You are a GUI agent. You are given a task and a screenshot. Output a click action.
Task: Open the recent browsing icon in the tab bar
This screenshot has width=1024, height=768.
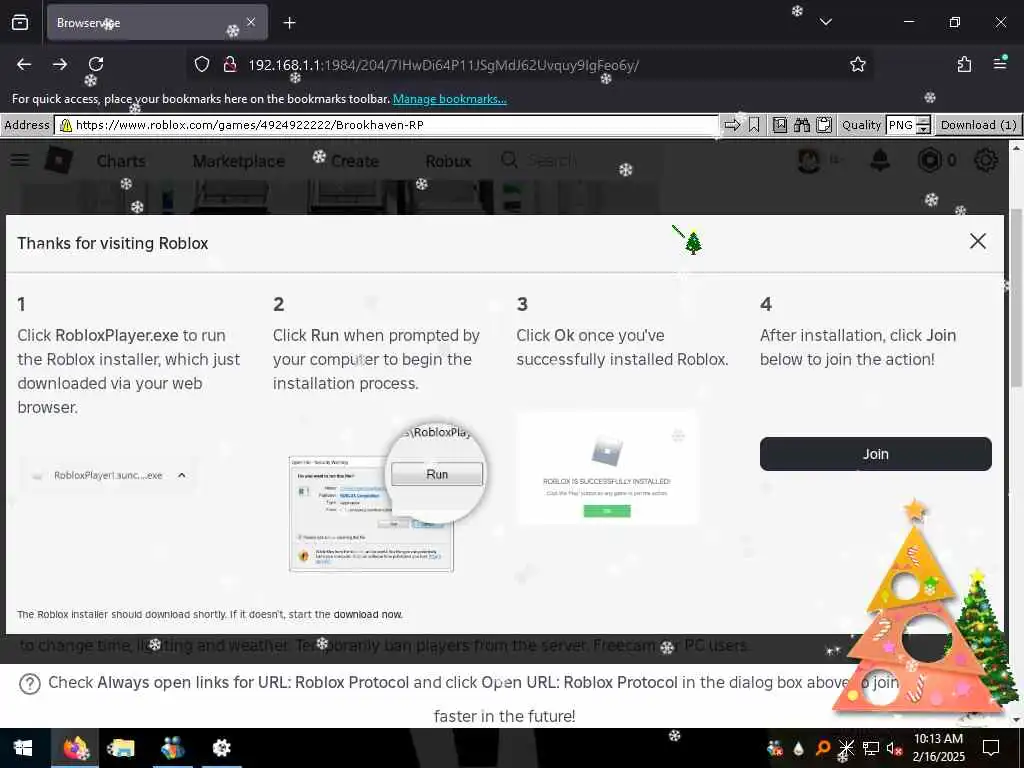coord(20,23)
